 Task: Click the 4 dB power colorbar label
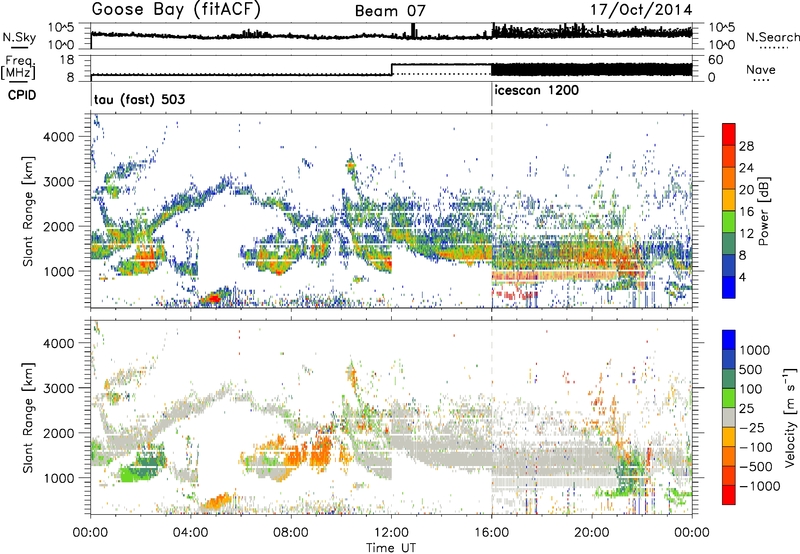tap(742, 277)
